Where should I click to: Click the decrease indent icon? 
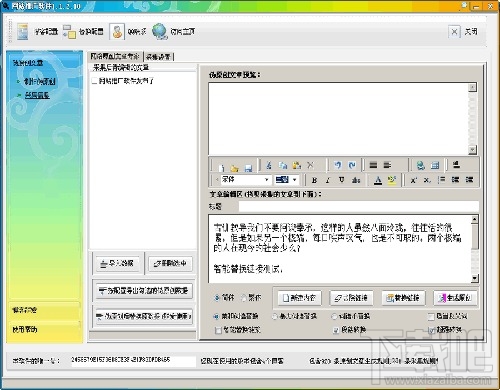455,180
